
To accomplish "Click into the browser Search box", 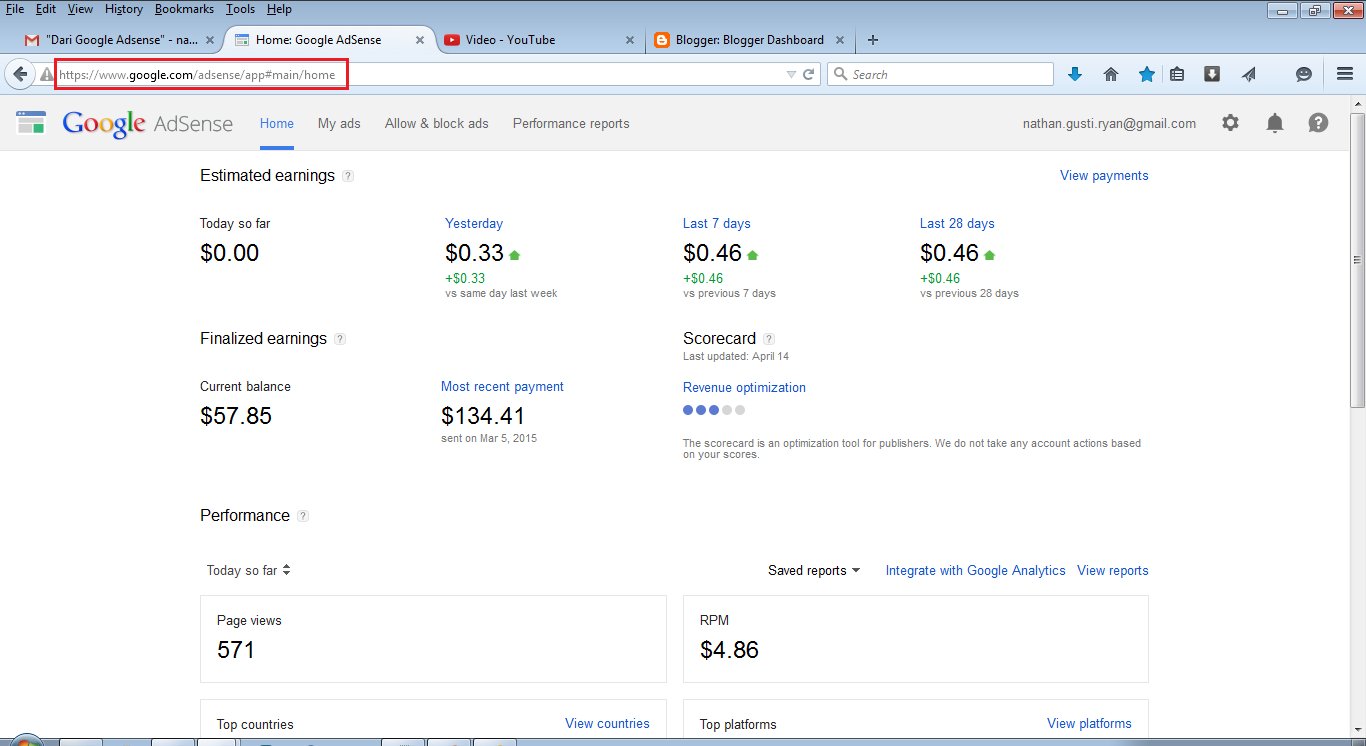I will pos(940,74).
